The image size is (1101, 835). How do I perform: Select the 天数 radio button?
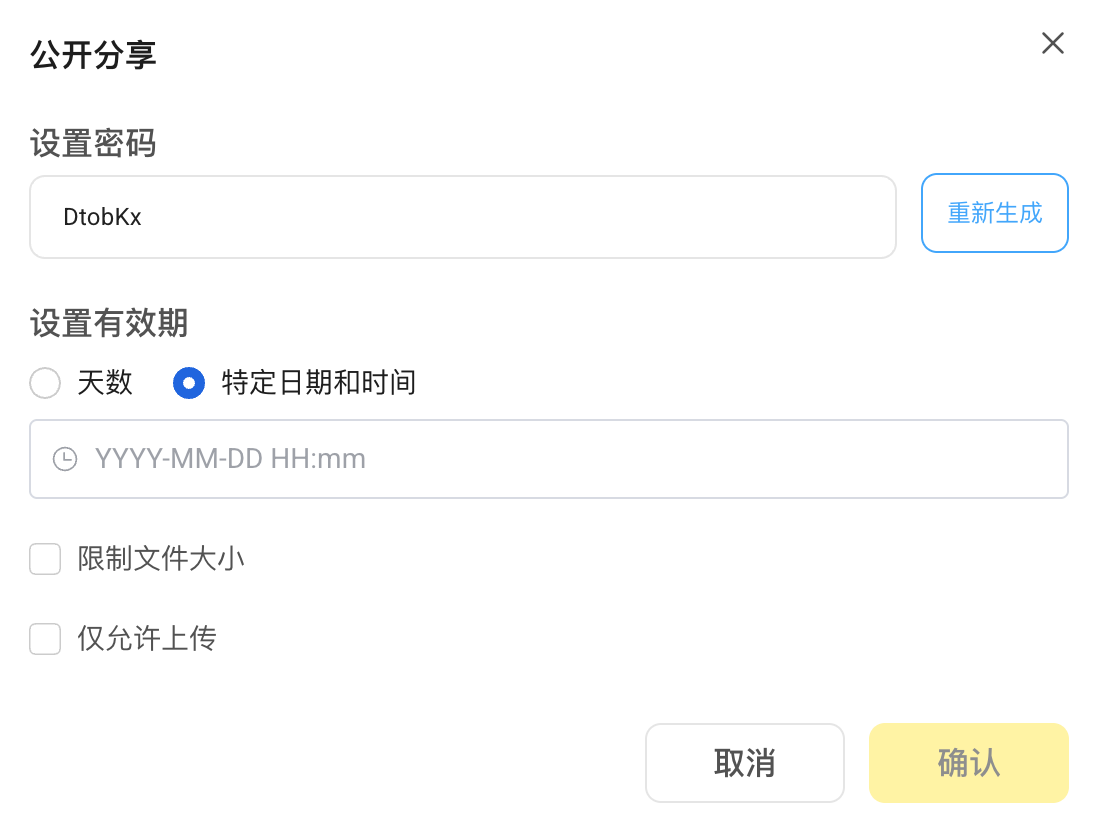[x=45, y=383]
